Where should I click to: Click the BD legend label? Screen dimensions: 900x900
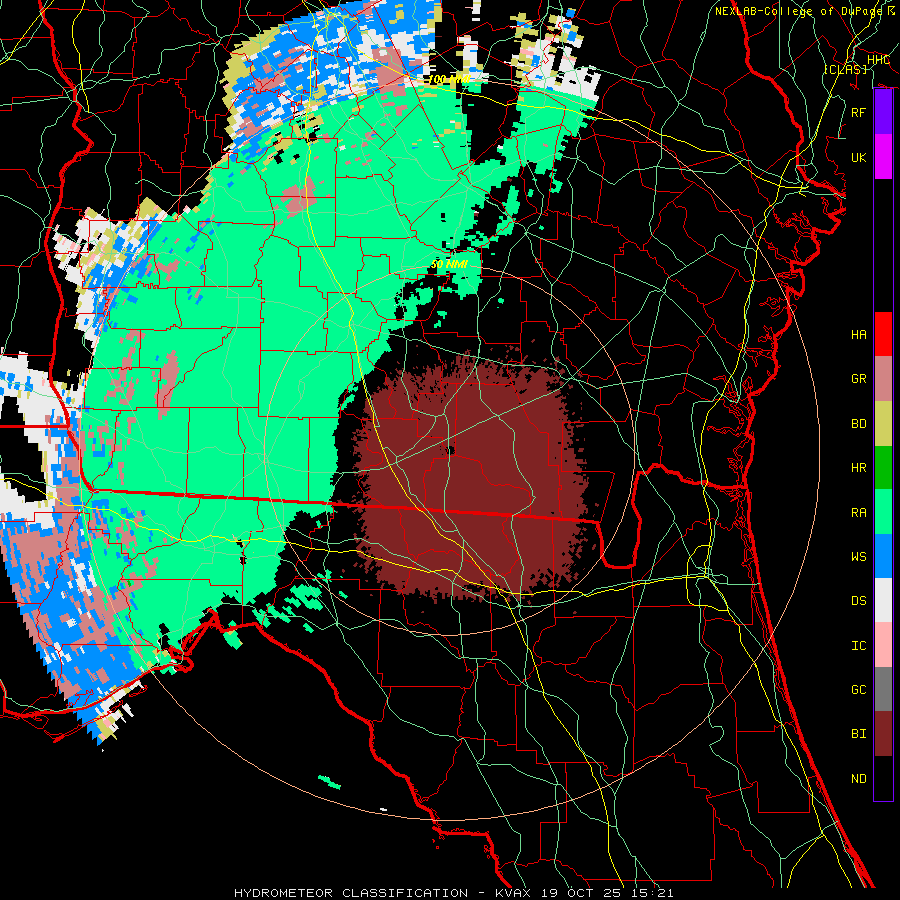859,424
